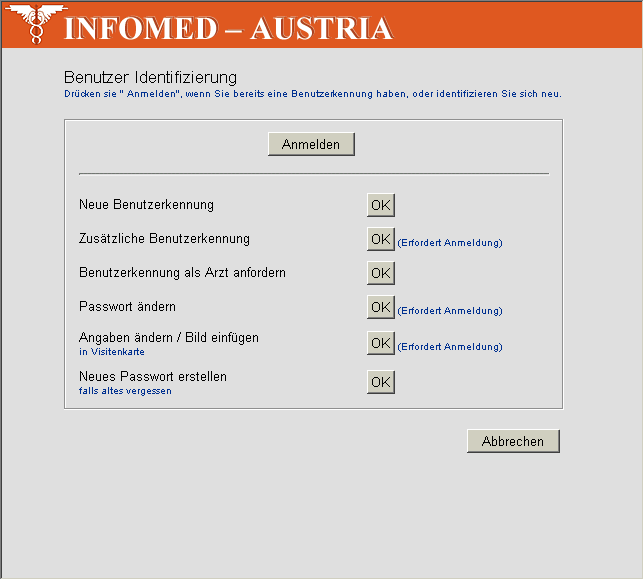Click 'Angaben ändern / Bild einfügen' label
Image resolution: width=644 pixels, height=580 pixels.
point(169,338)
